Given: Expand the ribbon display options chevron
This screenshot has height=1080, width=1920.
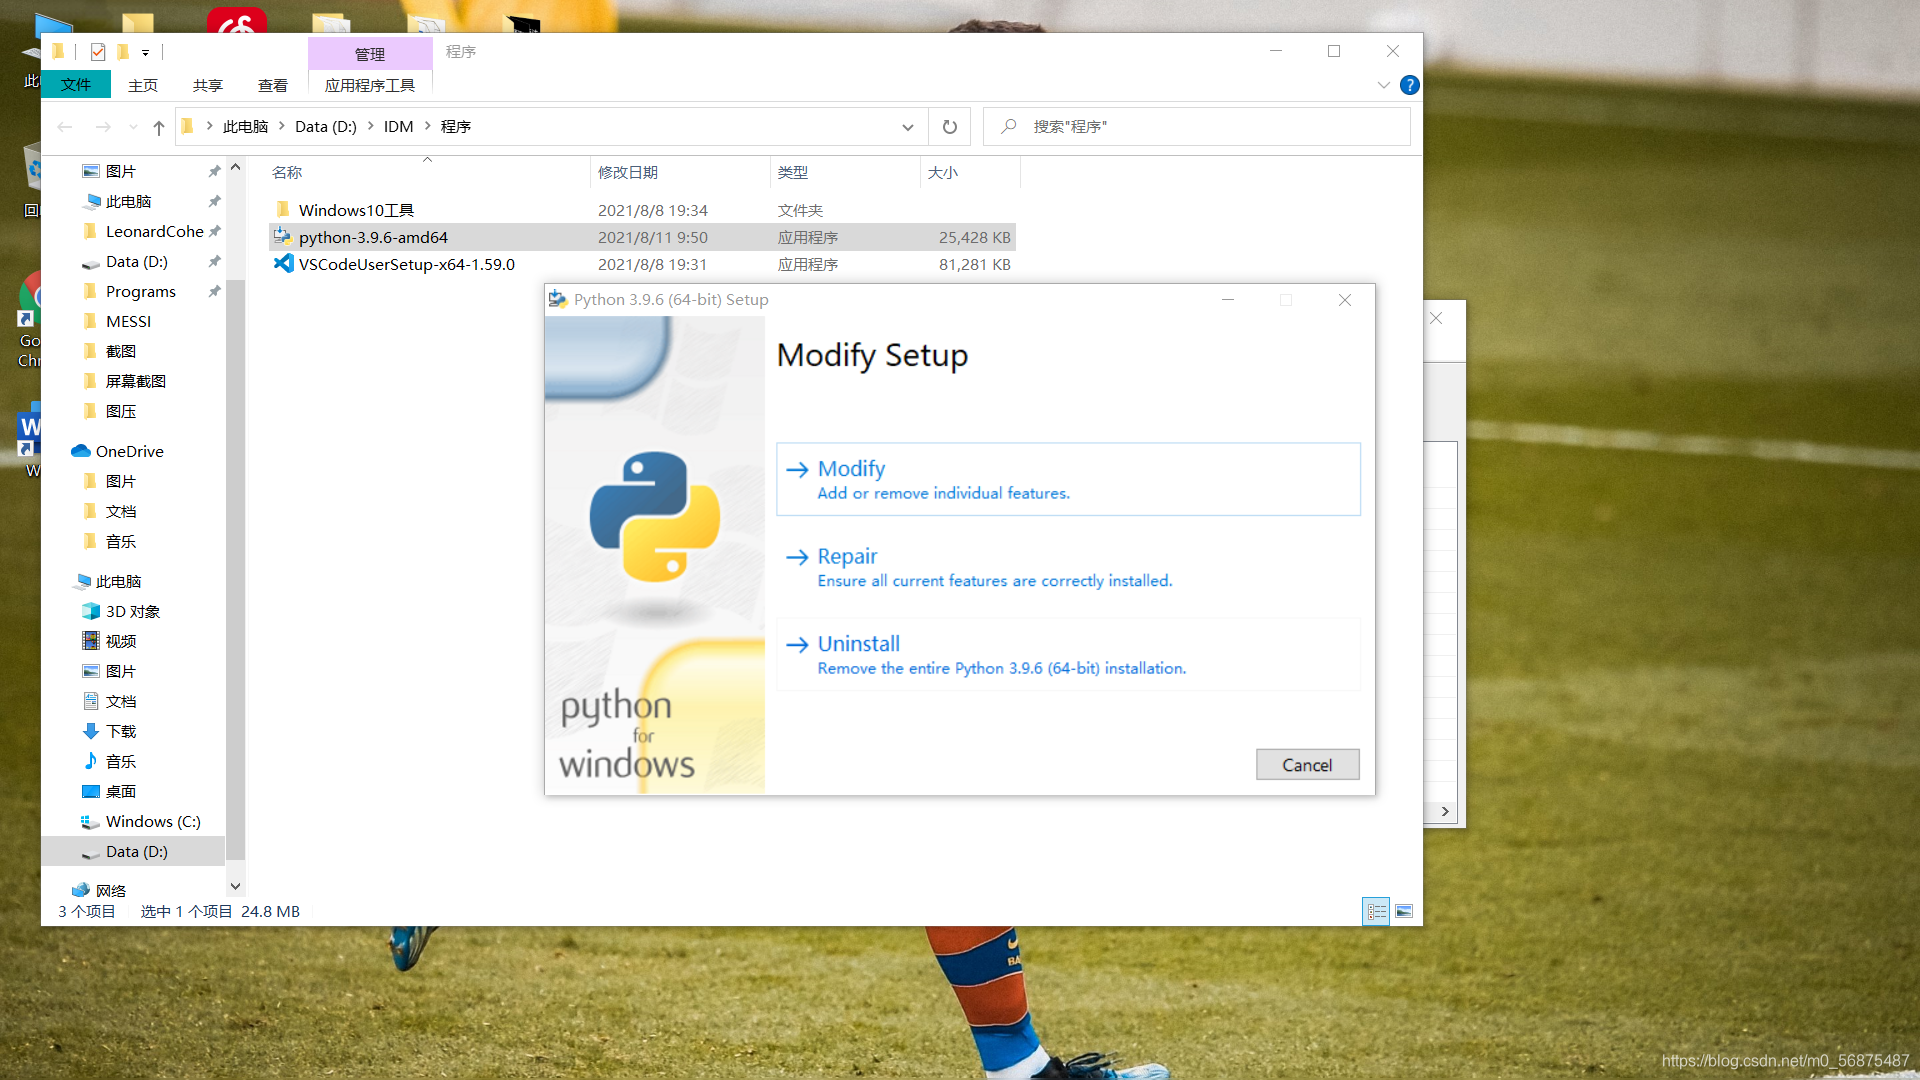Looking at the screenshot, I should point(1383,85).
